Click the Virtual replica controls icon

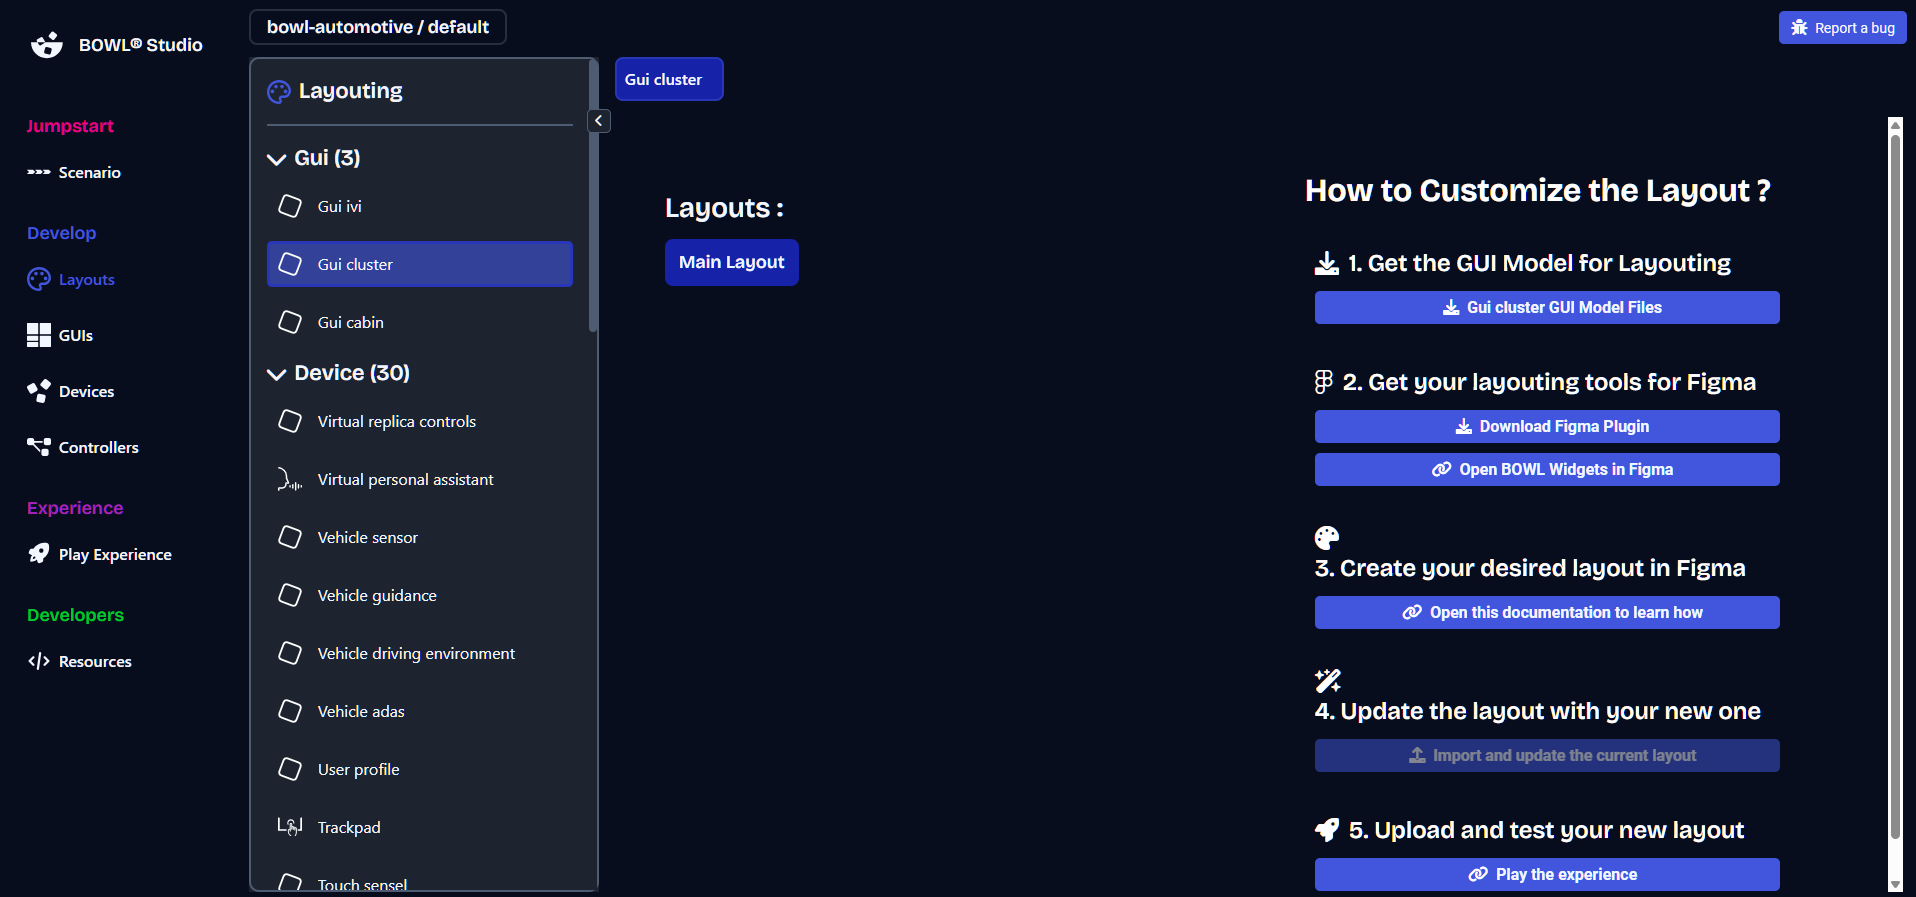pyautogui.click(x=290, y=421)
